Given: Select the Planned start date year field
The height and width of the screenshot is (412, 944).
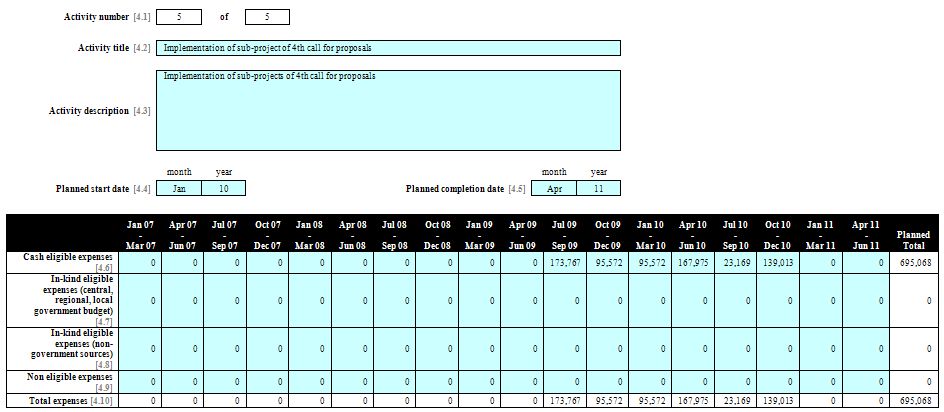Looking at the screenshot, I should [x=223, y=188].
